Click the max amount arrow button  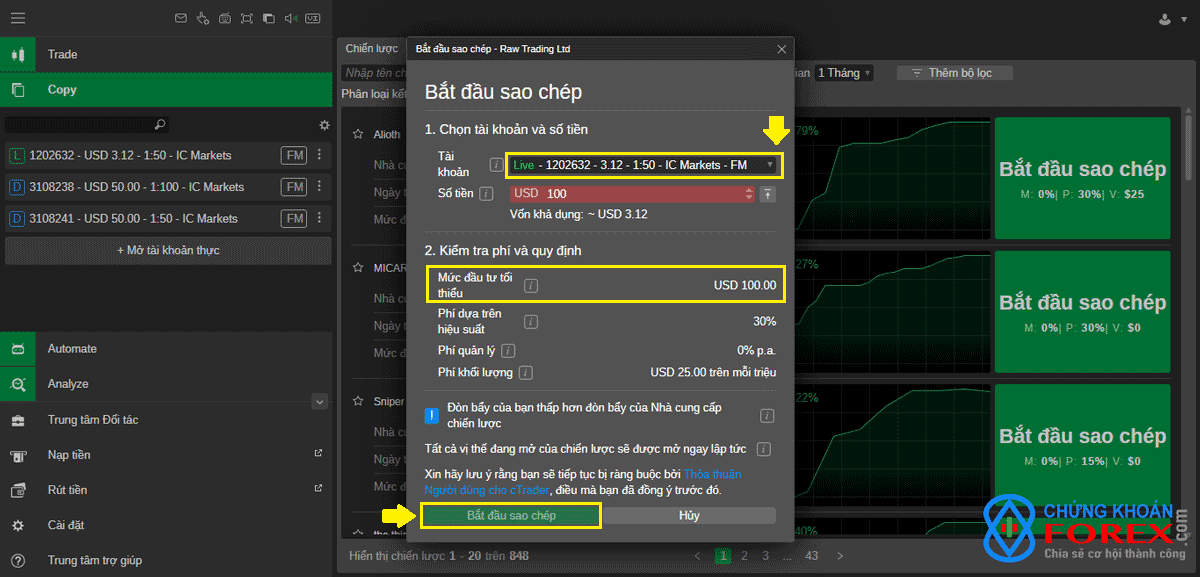click(767, 193)
